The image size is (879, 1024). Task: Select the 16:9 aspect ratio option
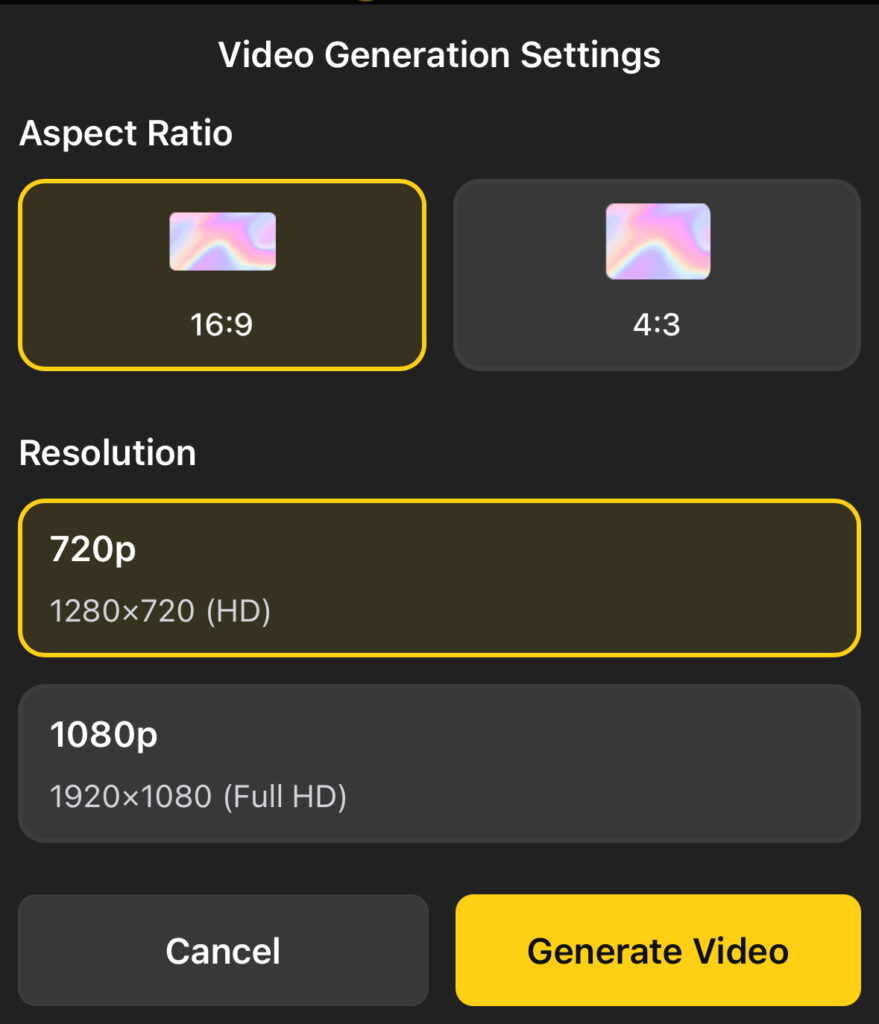click(x=222, y=274)
